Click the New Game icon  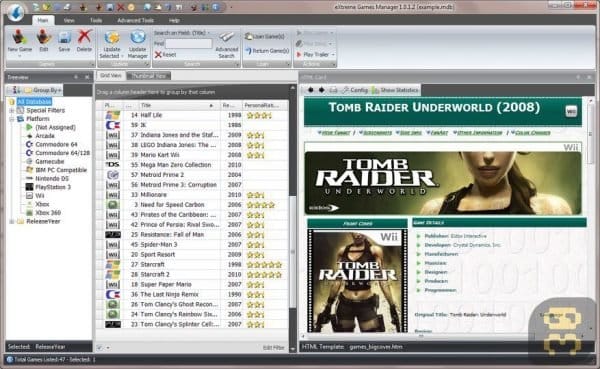(x=20, y=38)
